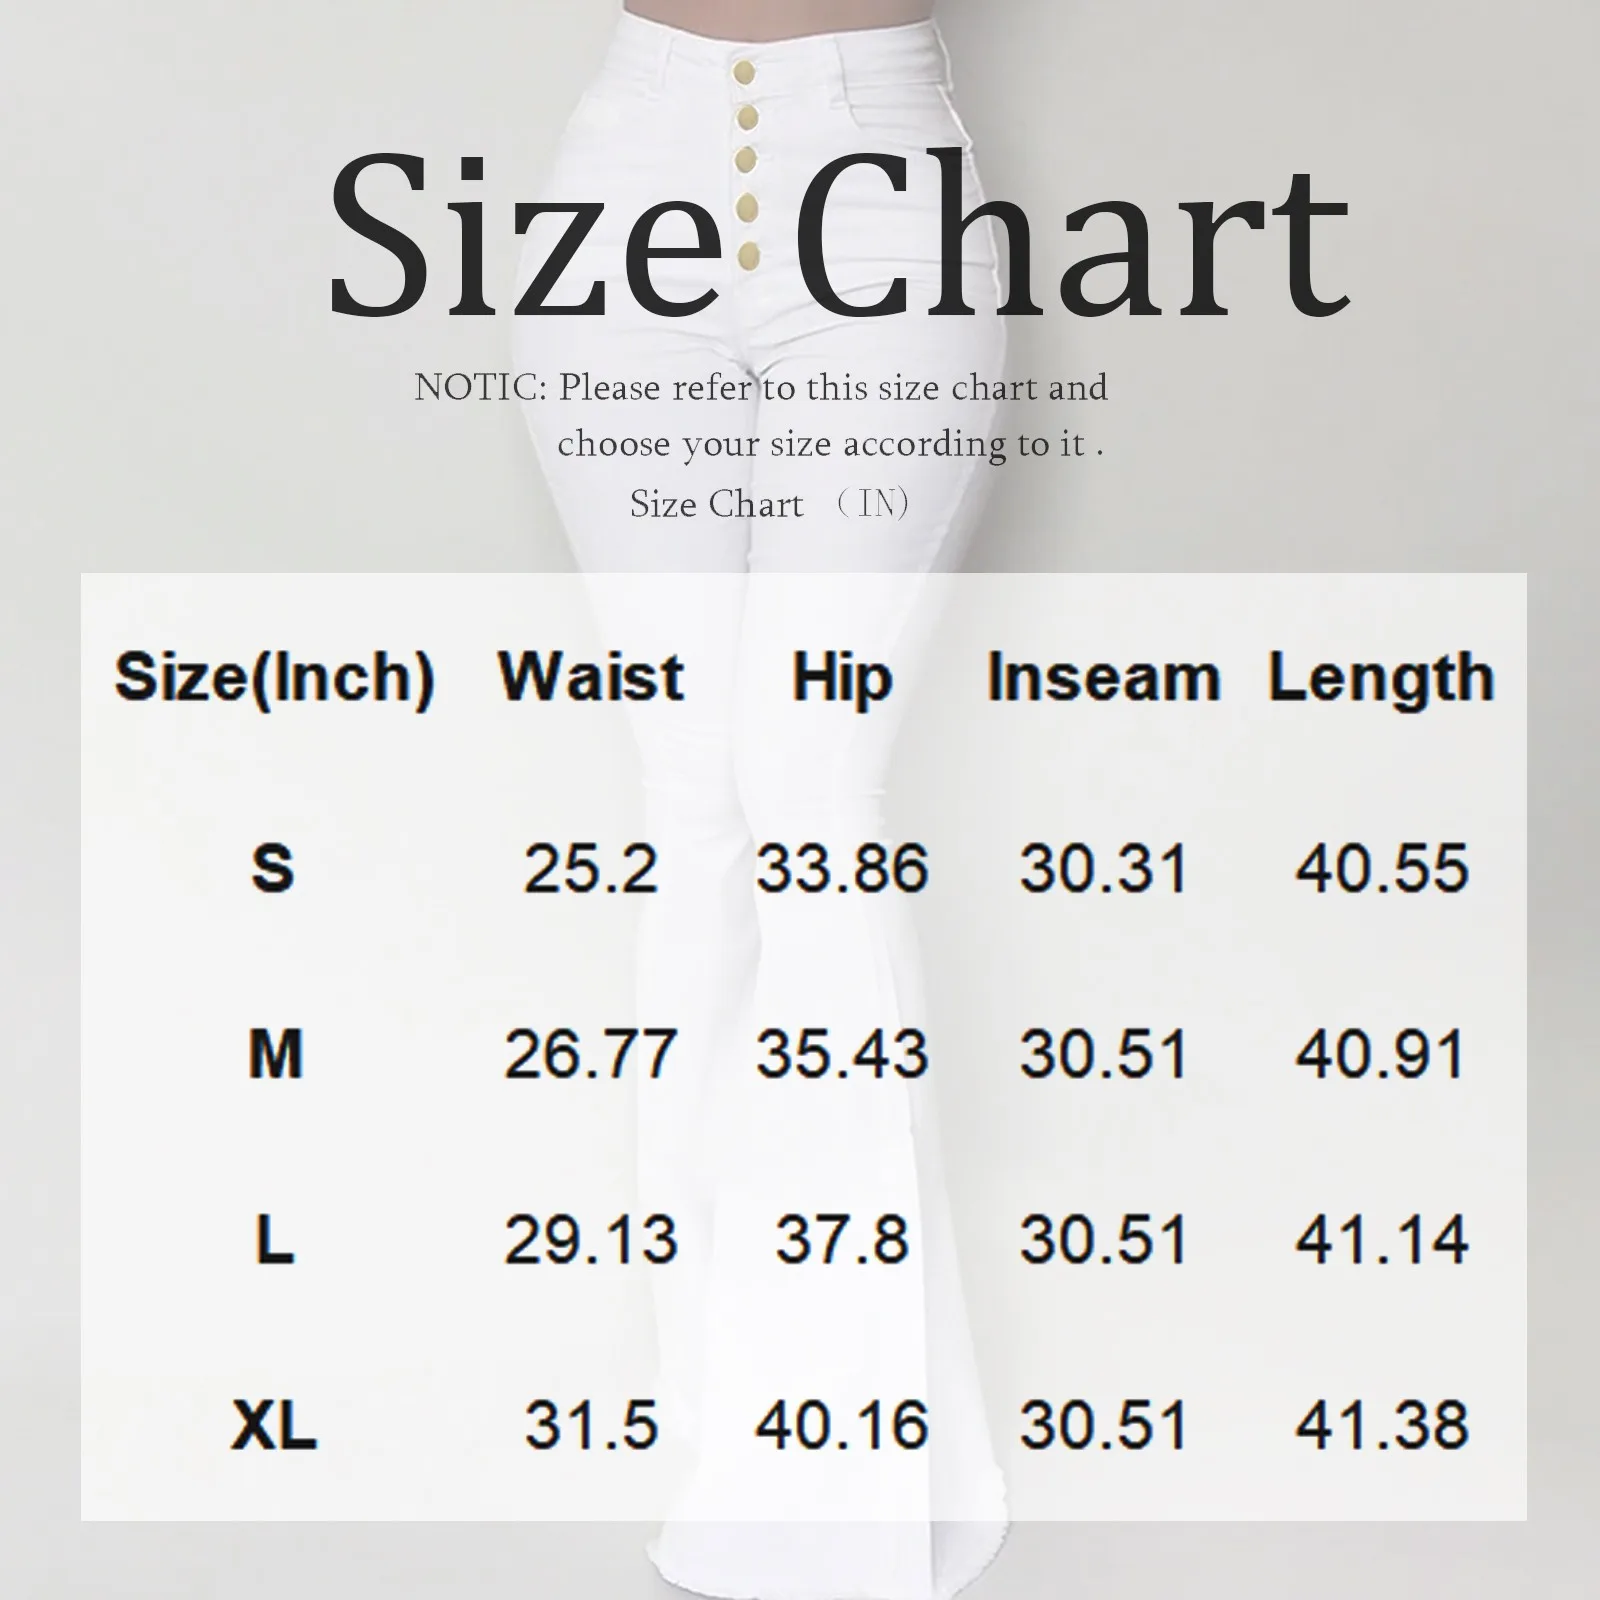Select the L size row label
Image resolution: width=1600 pixels, height=1600 pixels.
[274, 1239]
